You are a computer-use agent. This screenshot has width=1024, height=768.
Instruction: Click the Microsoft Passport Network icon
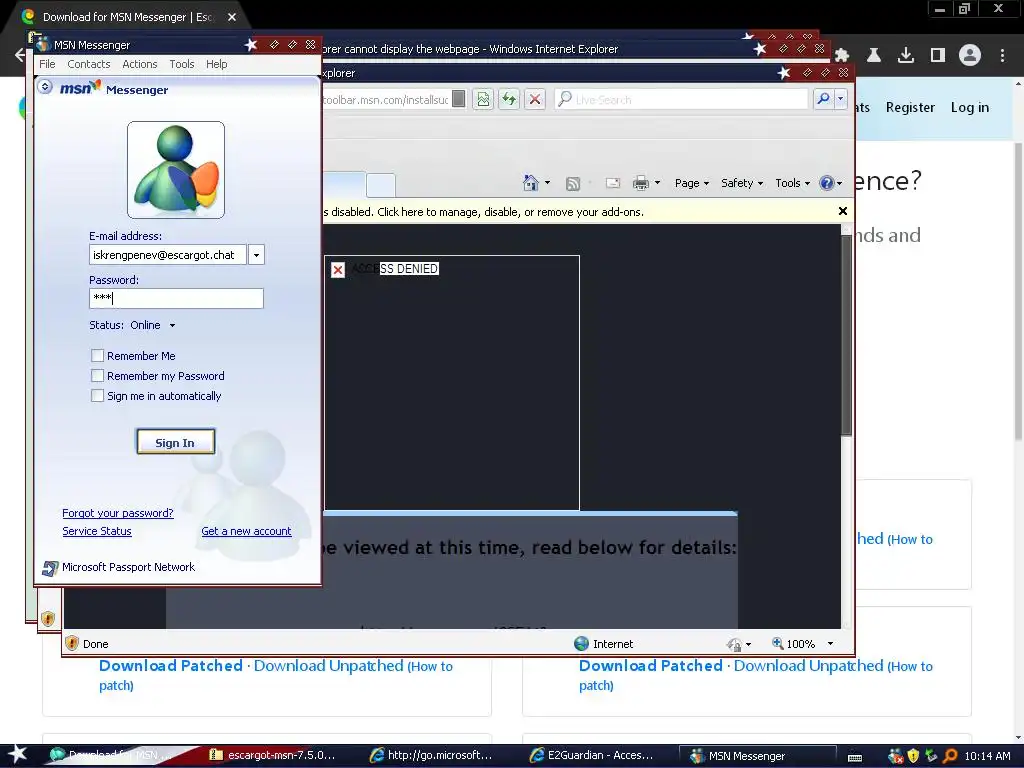(x=50, y=568)
